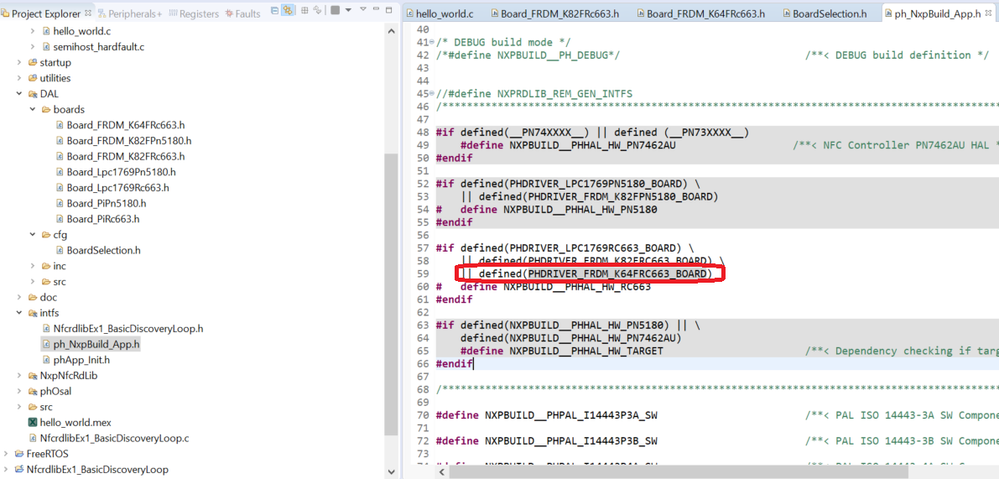Expand the utilities folder
The image size is (999, 479).
click(19, 78)
